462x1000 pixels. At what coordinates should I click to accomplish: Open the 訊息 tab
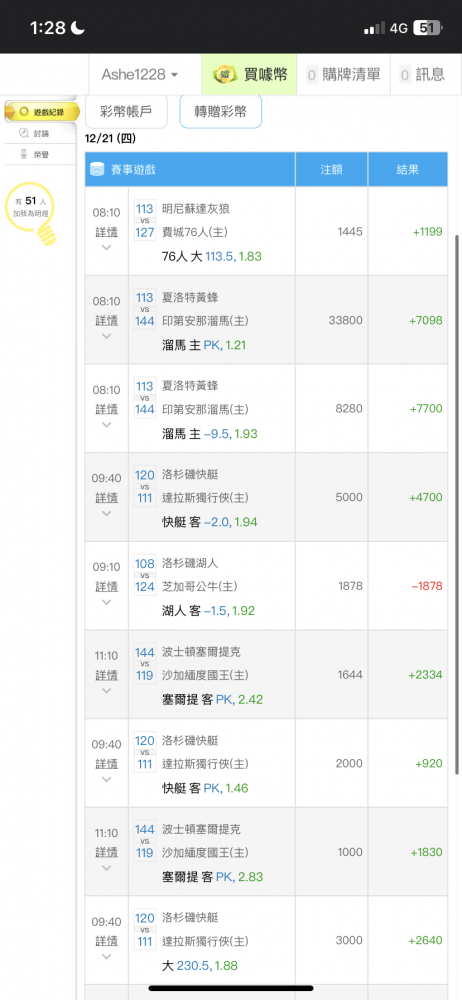click(x=422, y=75)
